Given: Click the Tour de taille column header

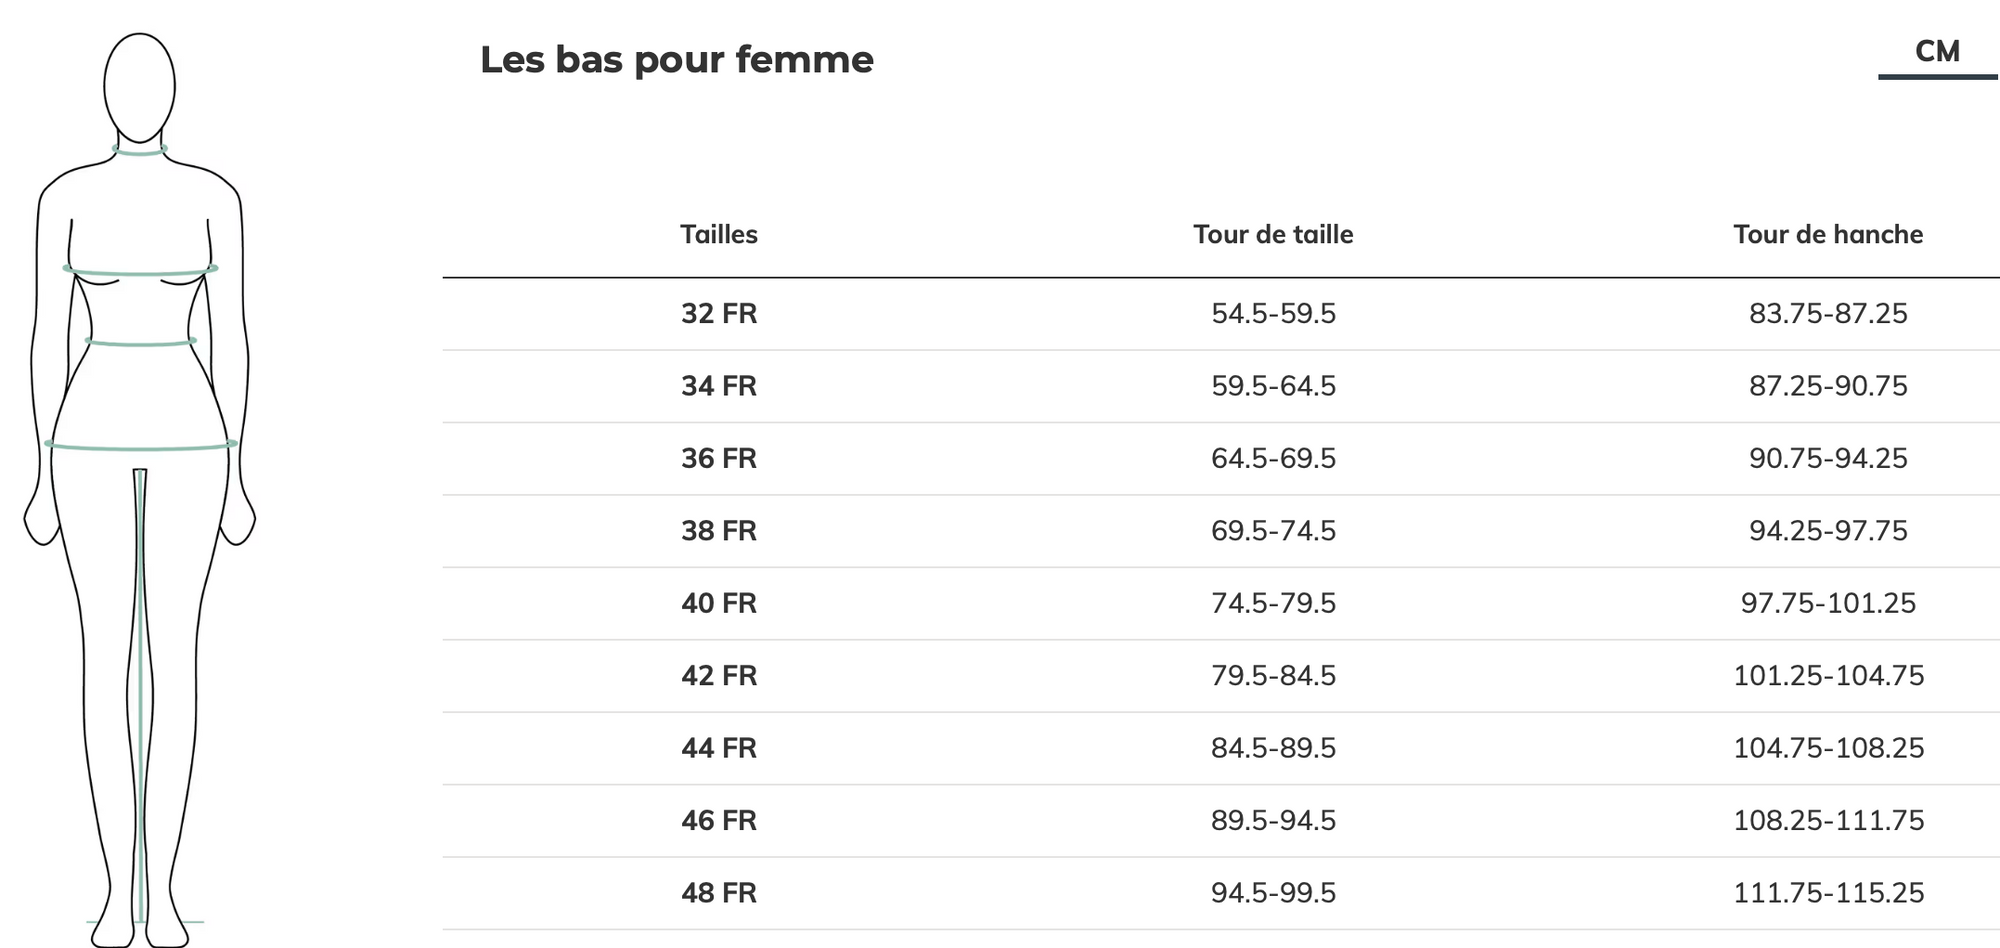Looking at the screenshot, I should click(1273, 234).
